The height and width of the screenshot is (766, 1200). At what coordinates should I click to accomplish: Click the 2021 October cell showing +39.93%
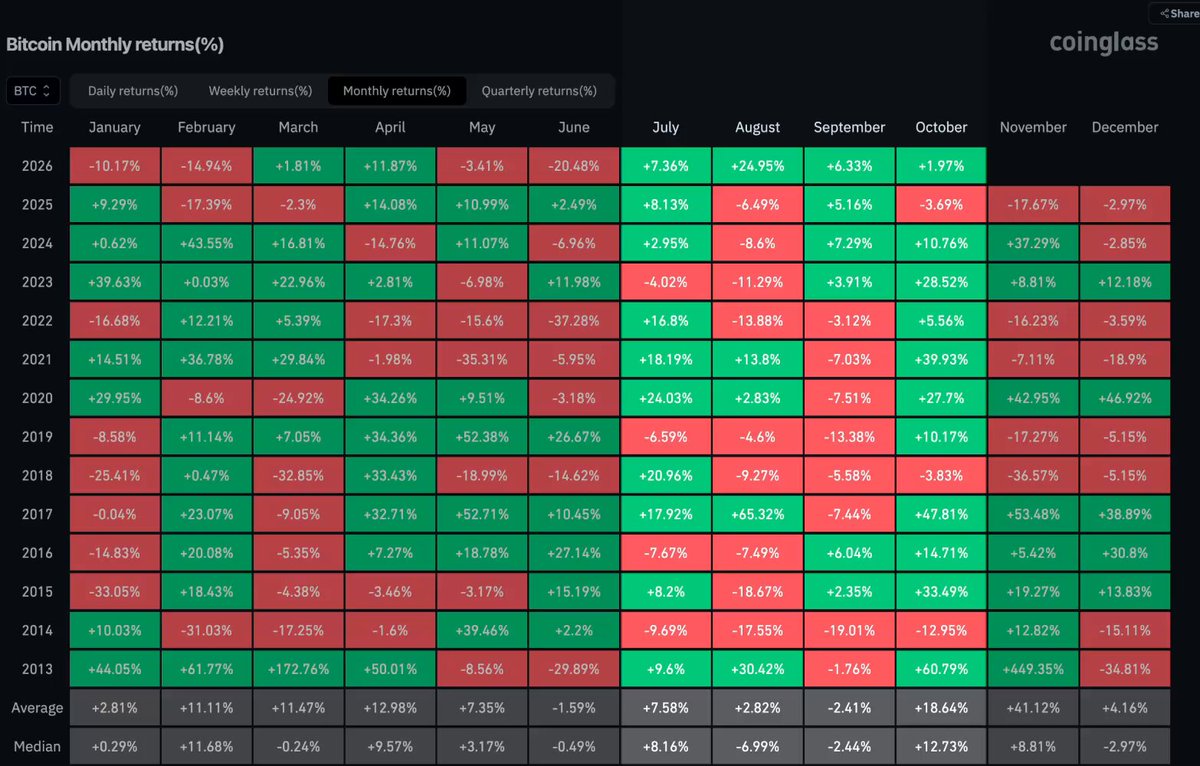[x=941, y=360]
